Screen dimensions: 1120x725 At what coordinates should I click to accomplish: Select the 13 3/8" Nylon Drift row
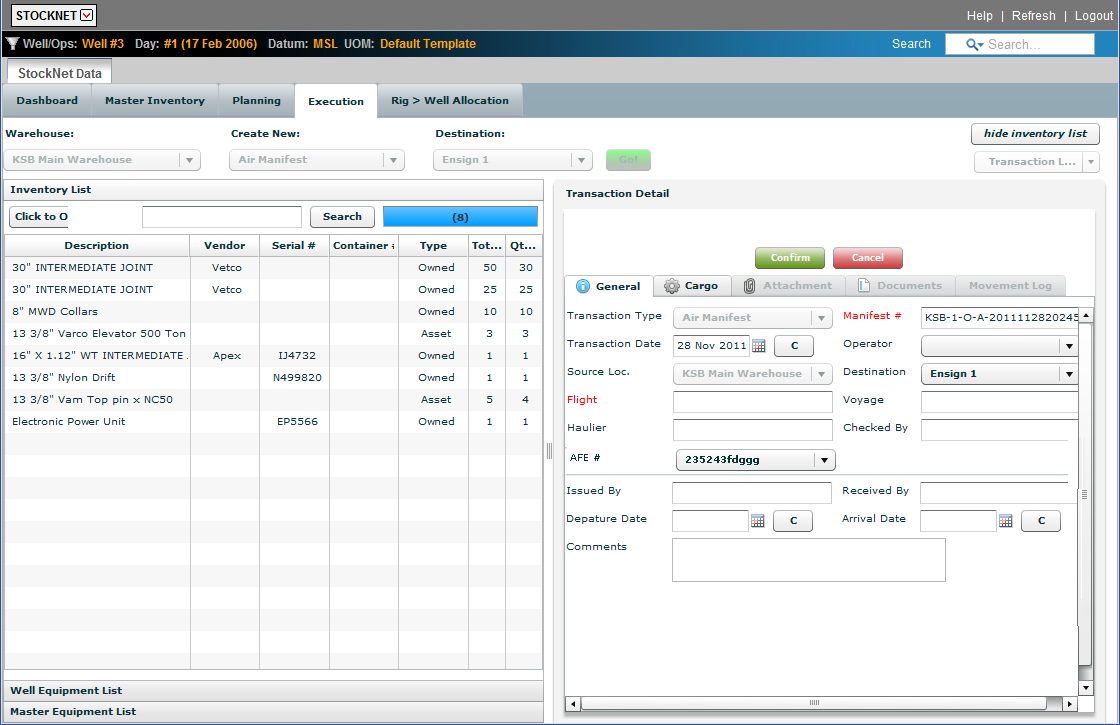274,377
